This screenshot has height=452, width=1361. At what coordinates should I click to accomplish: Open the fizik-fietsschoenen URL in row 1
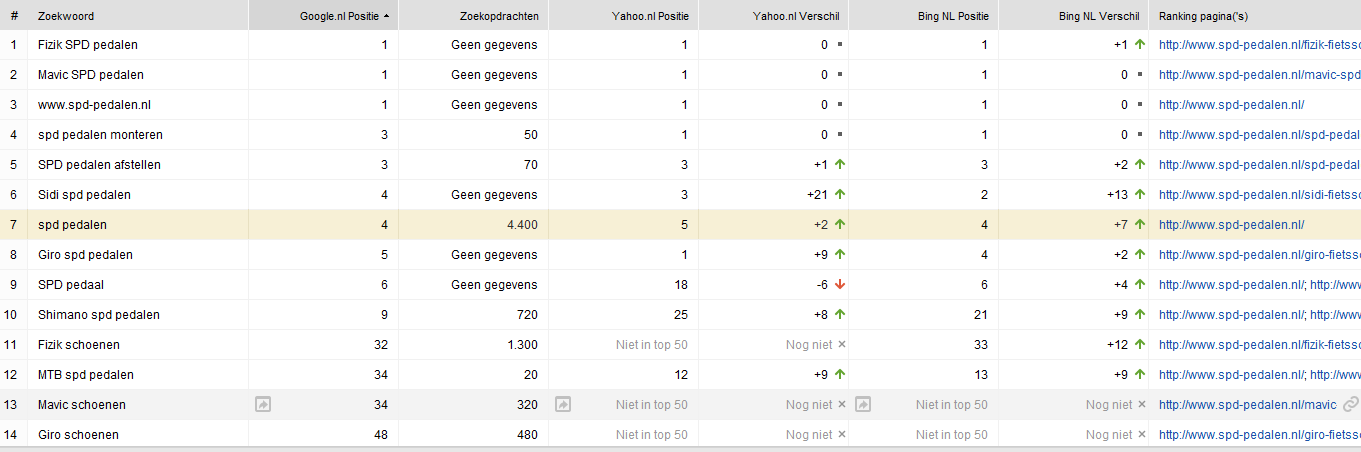click(1259, 45)
